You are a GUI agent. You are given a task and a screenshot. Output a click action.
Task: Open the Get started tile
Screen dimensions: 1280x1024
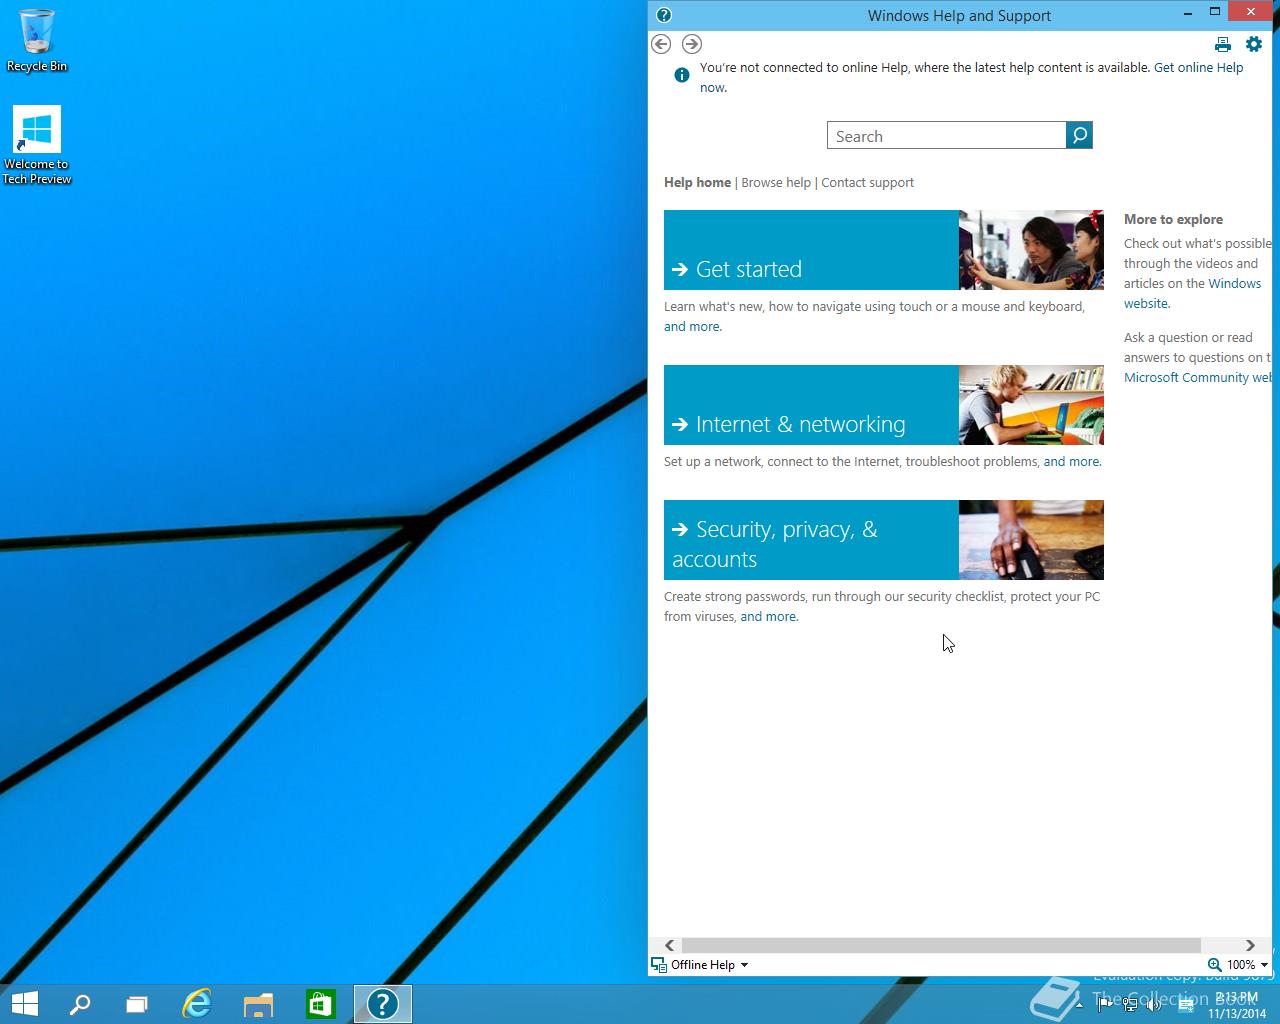884,250
